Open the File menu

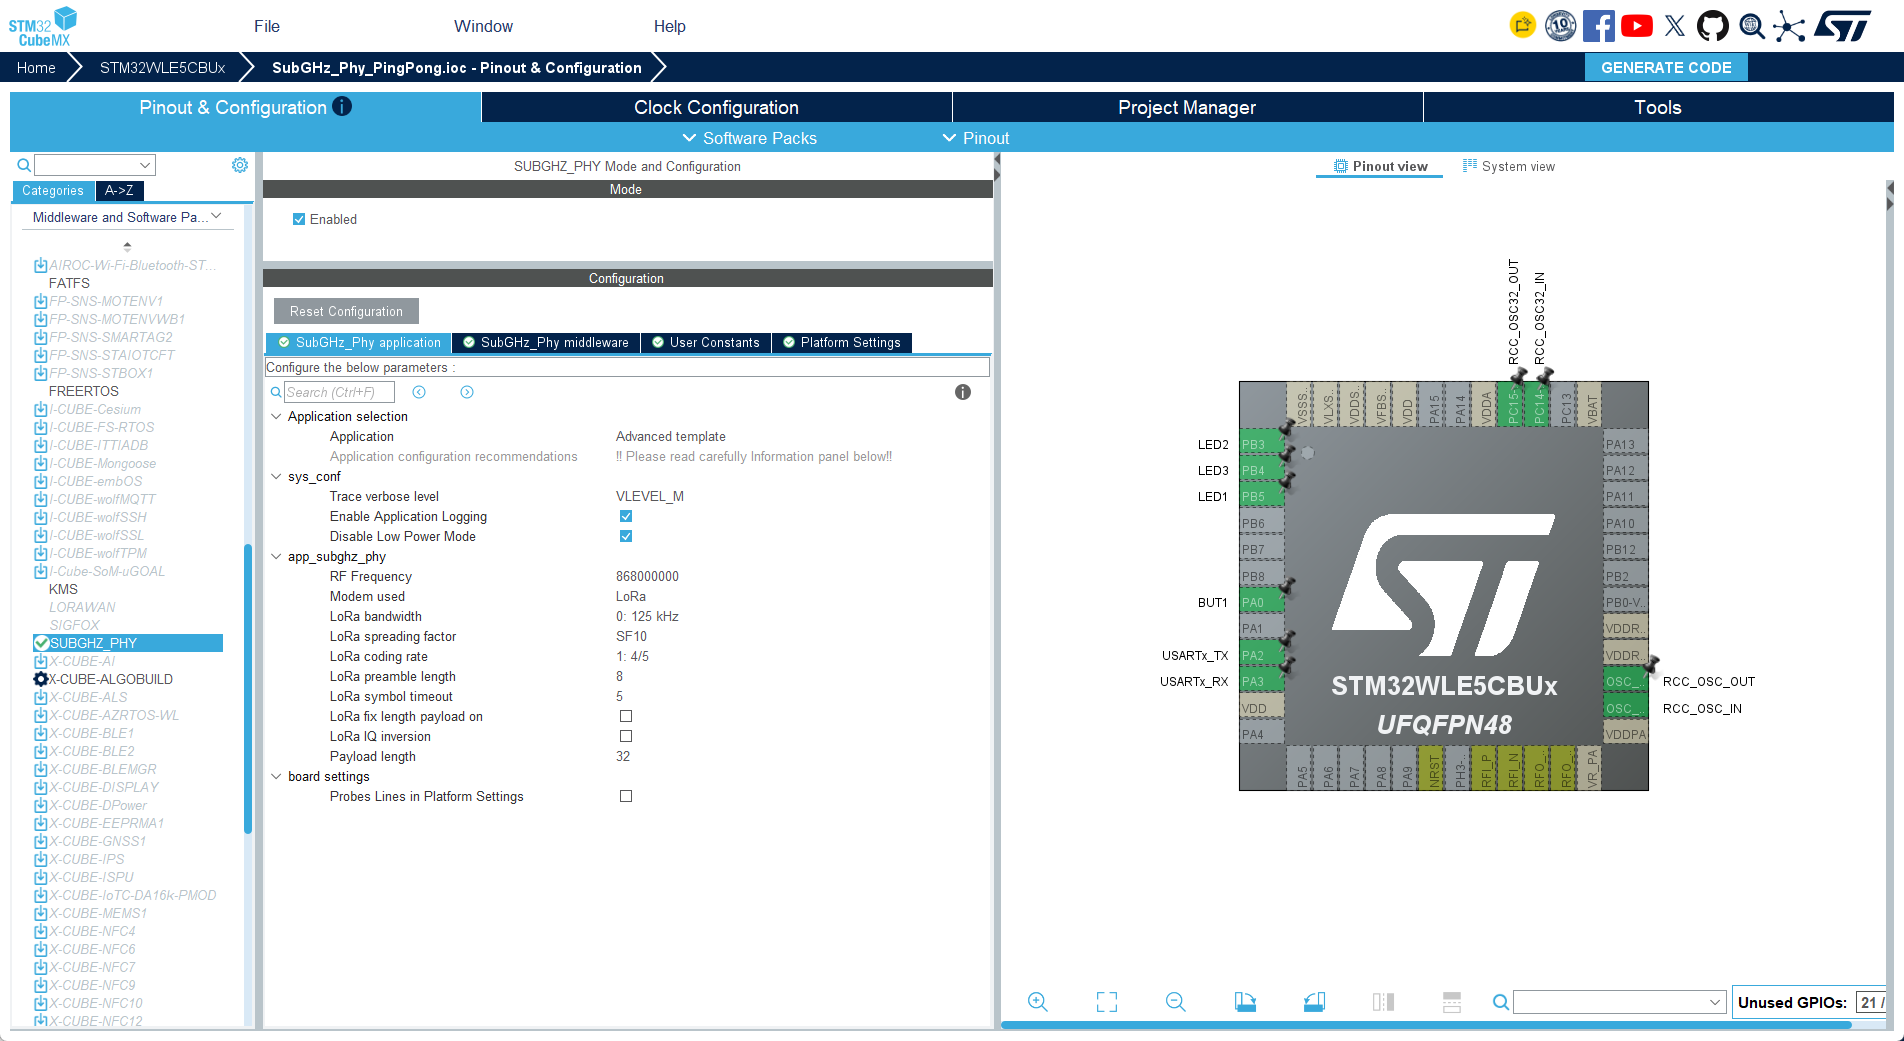(x=267, y=26)
